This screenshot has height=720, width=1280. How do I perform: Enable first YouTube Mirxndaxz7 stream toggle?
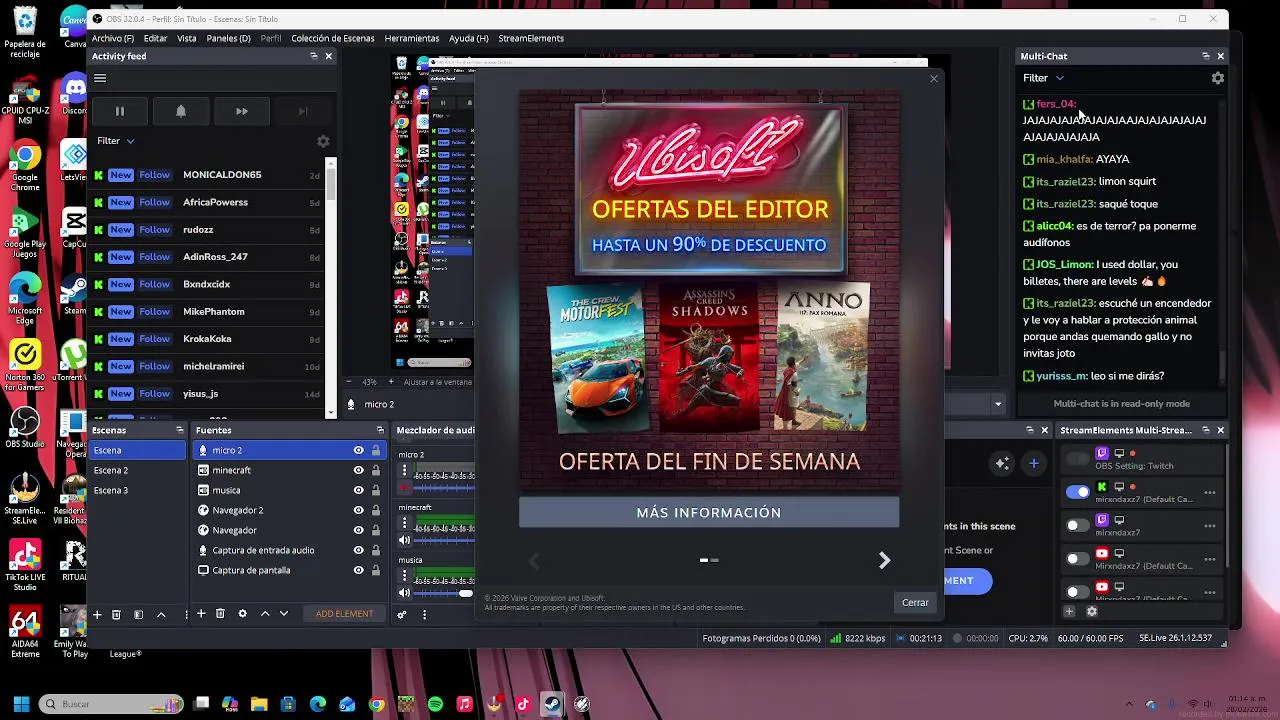[1077, 558]
